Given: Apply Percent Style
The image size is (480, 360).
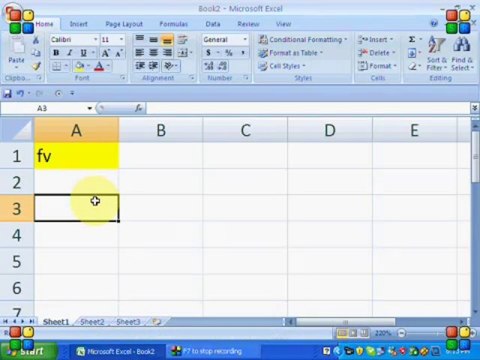Looking at the screenshot, I should point(229,53).
